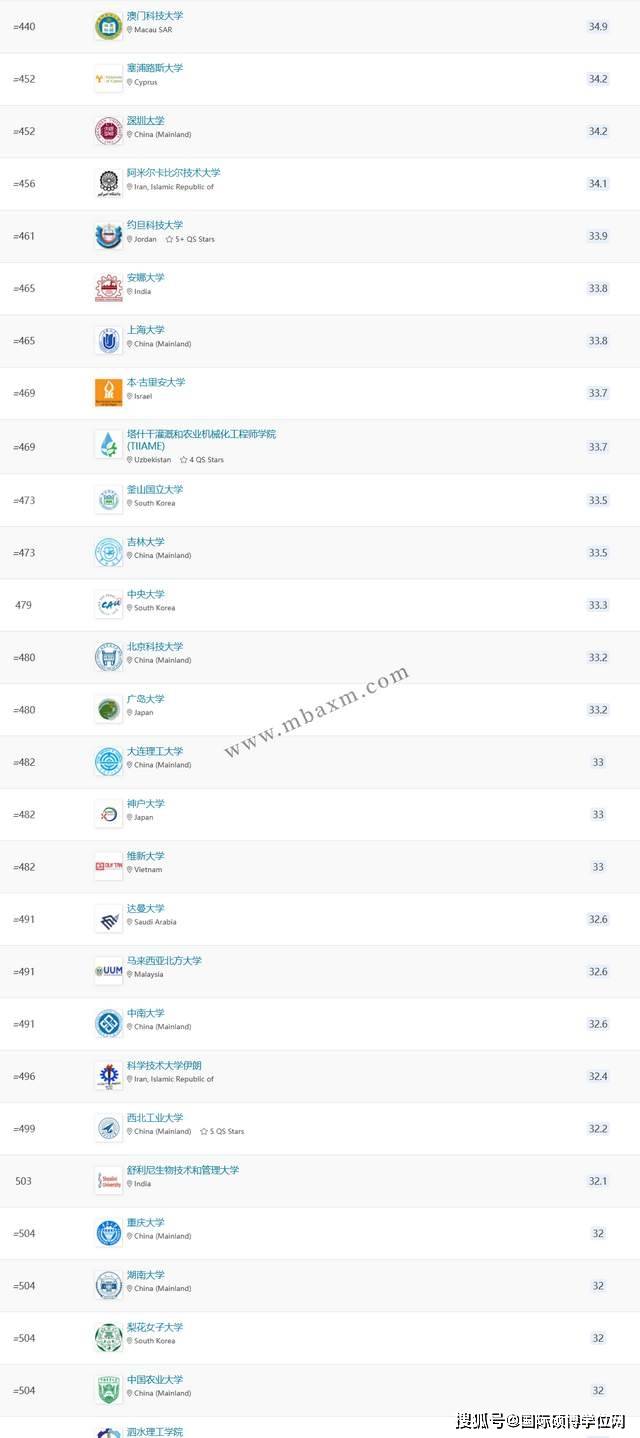The height and width of the screenshot is (1438, 640).
Task: Click the 深圳大学 crest logo
Action: point(108,131)
